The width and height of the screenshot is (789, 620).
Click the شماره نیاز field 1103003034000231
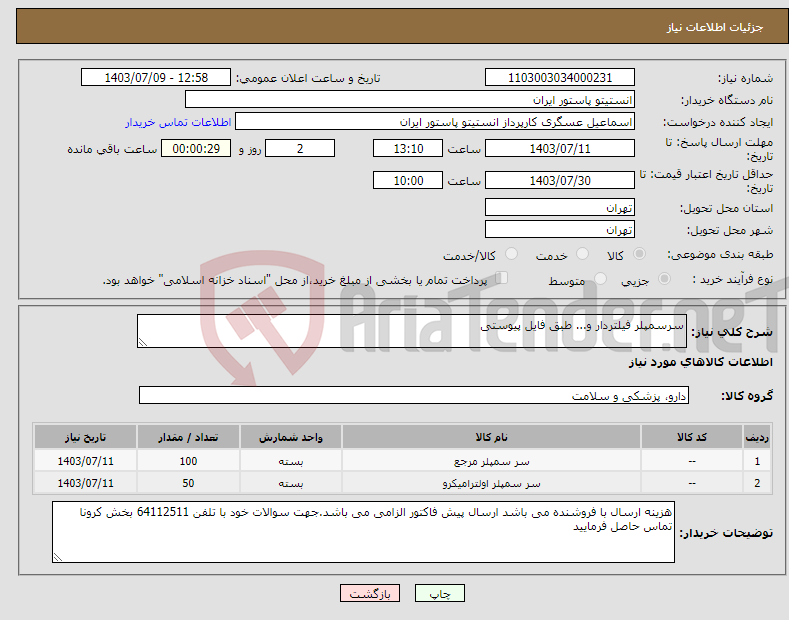[560, 78]
